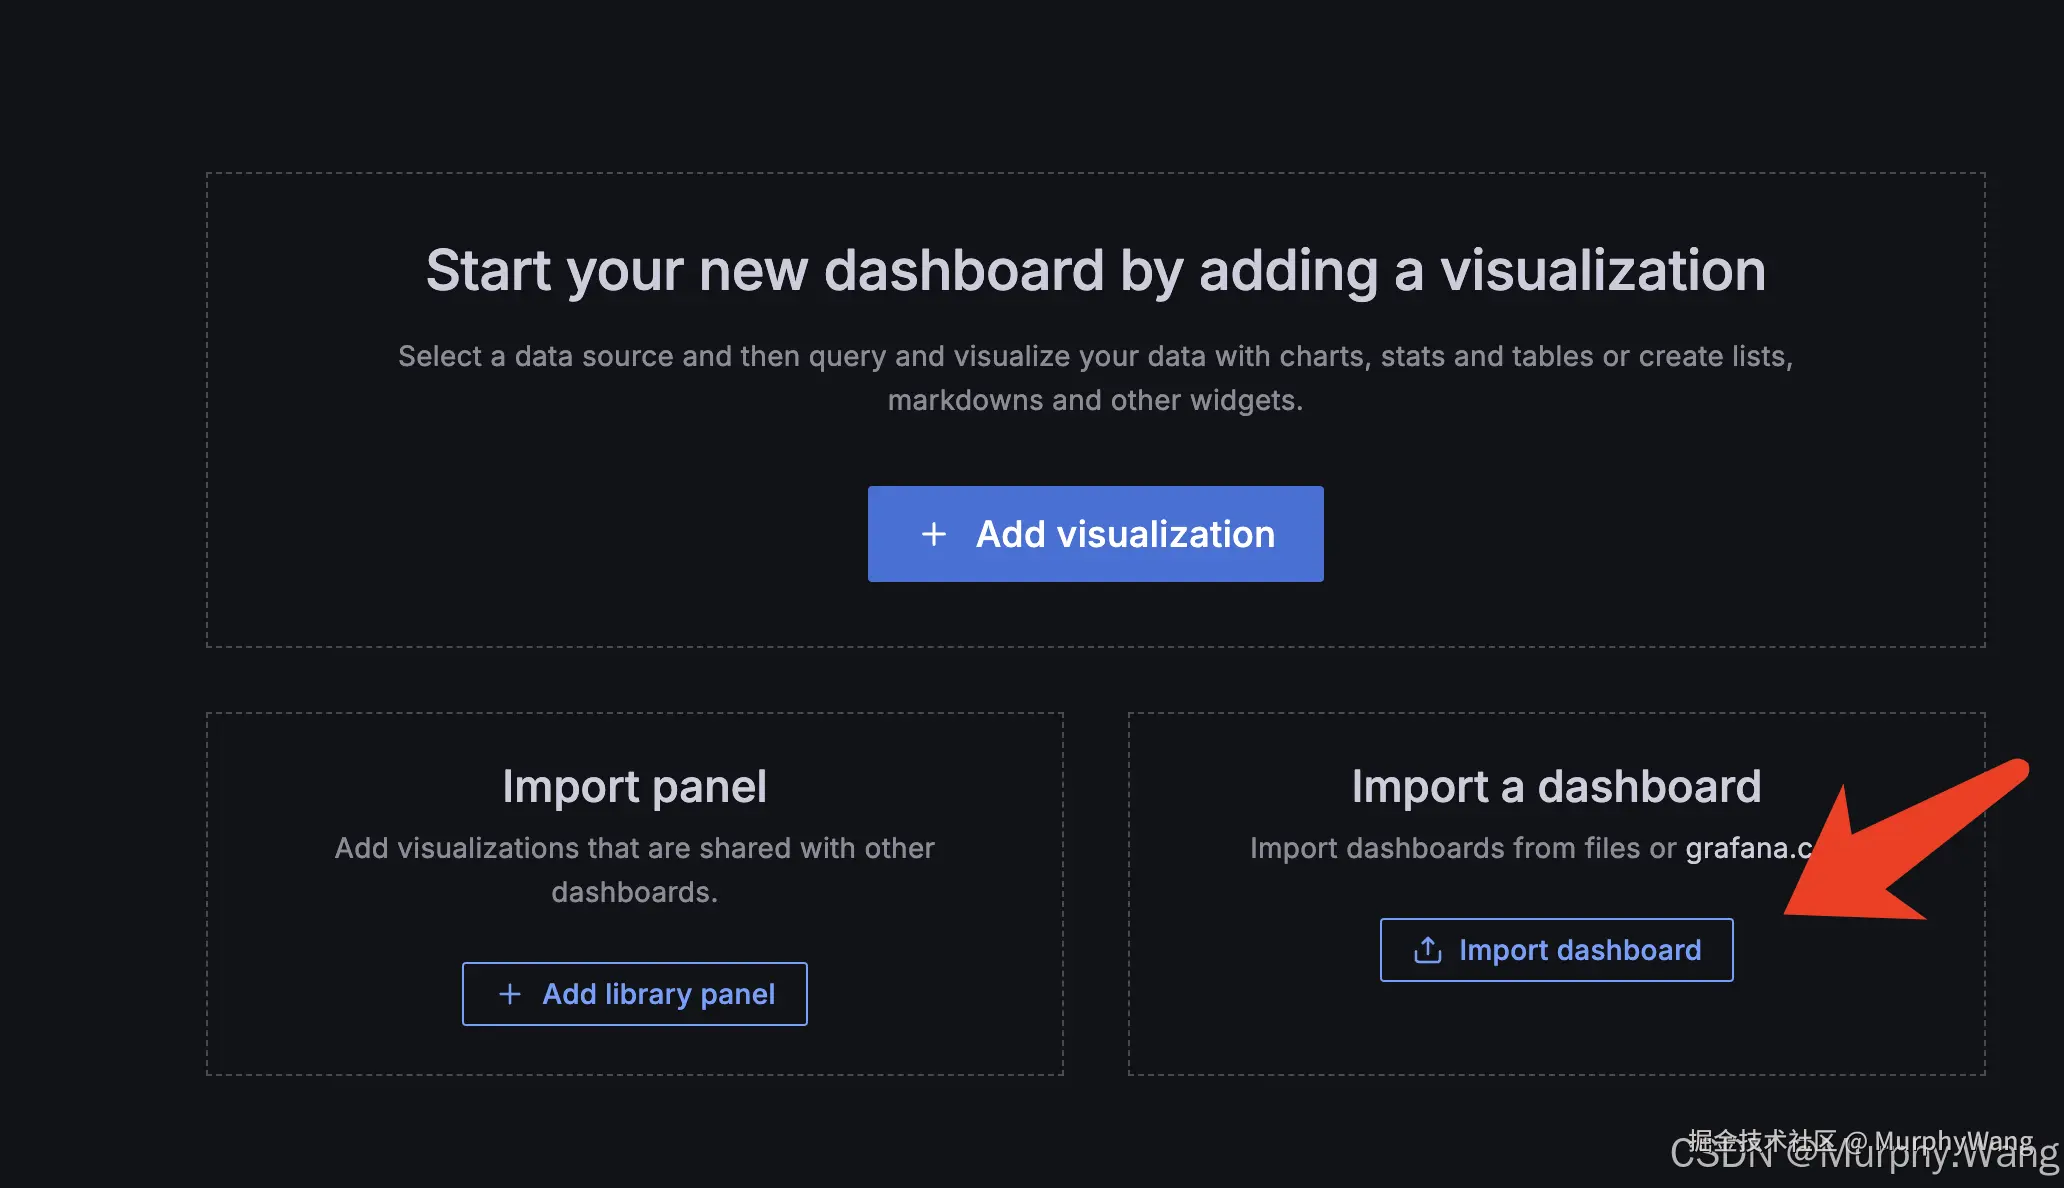Click empty space below the Add library panel button
The width and height of the screenshot is (2064, 1188).
pyautogui.click(x=634, y=1050)
